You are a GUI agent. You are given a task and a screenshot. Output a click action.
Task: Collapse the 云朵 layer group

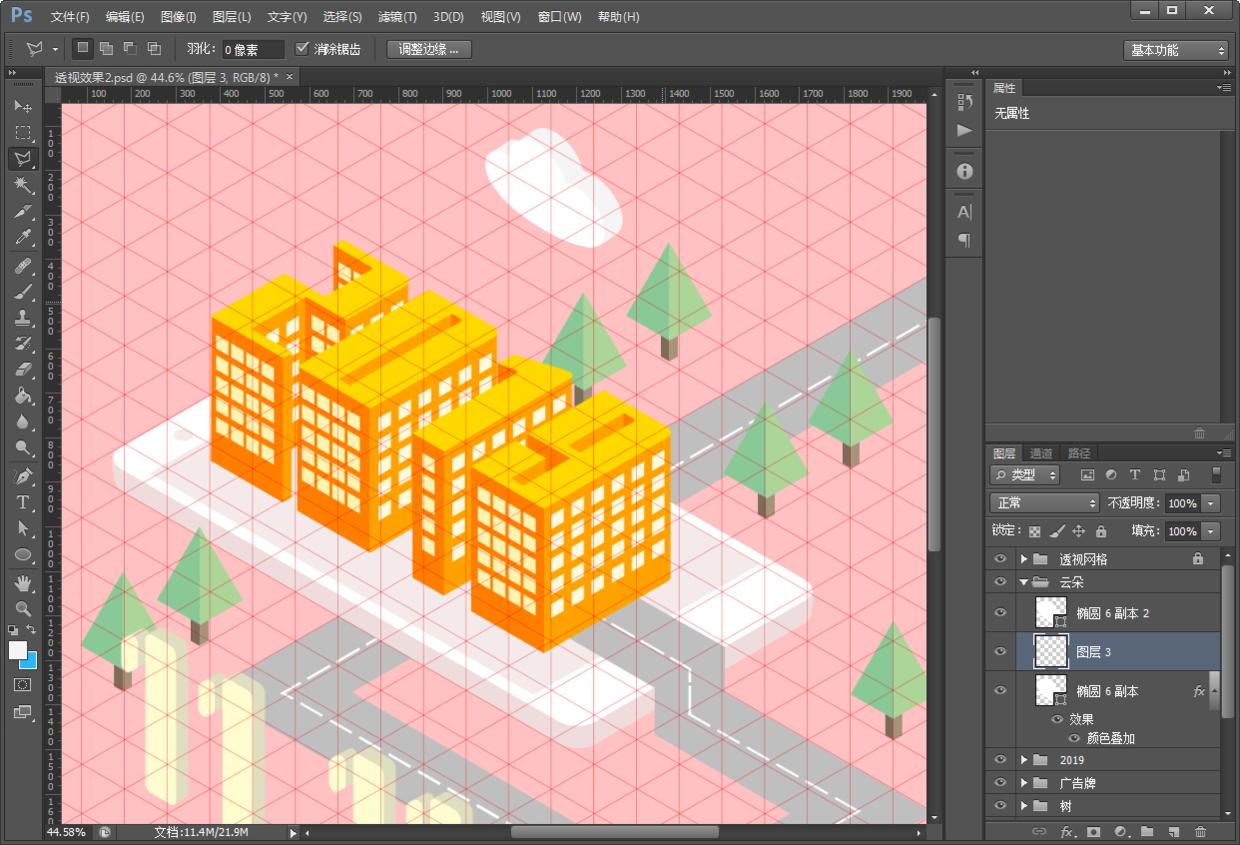pyautogui.click(x=1024, y=582)
